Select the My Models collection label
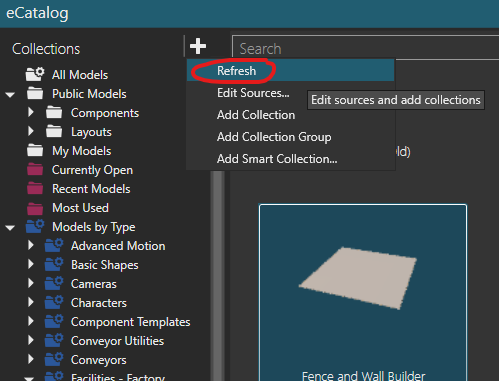The image size is (499, 381). click(x=82, y=151)
